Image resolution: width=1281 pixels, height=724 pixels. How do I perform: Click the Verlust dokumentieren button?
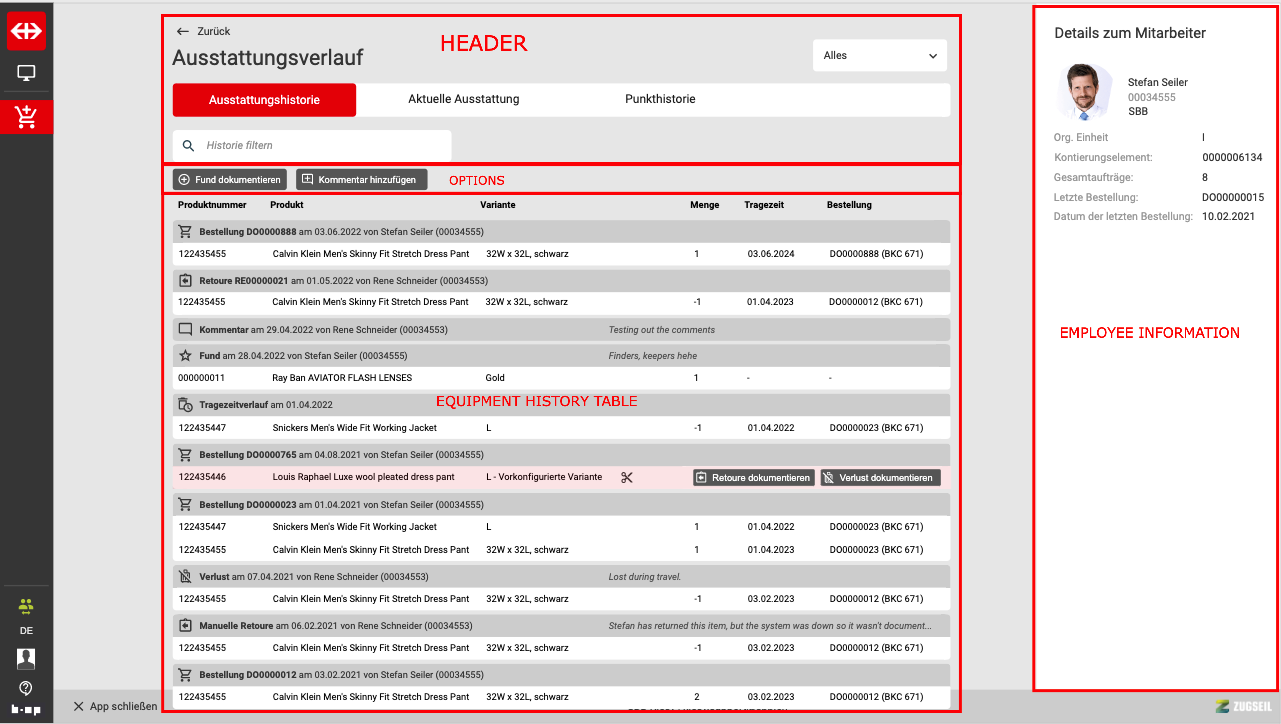[x=880, y=478]
